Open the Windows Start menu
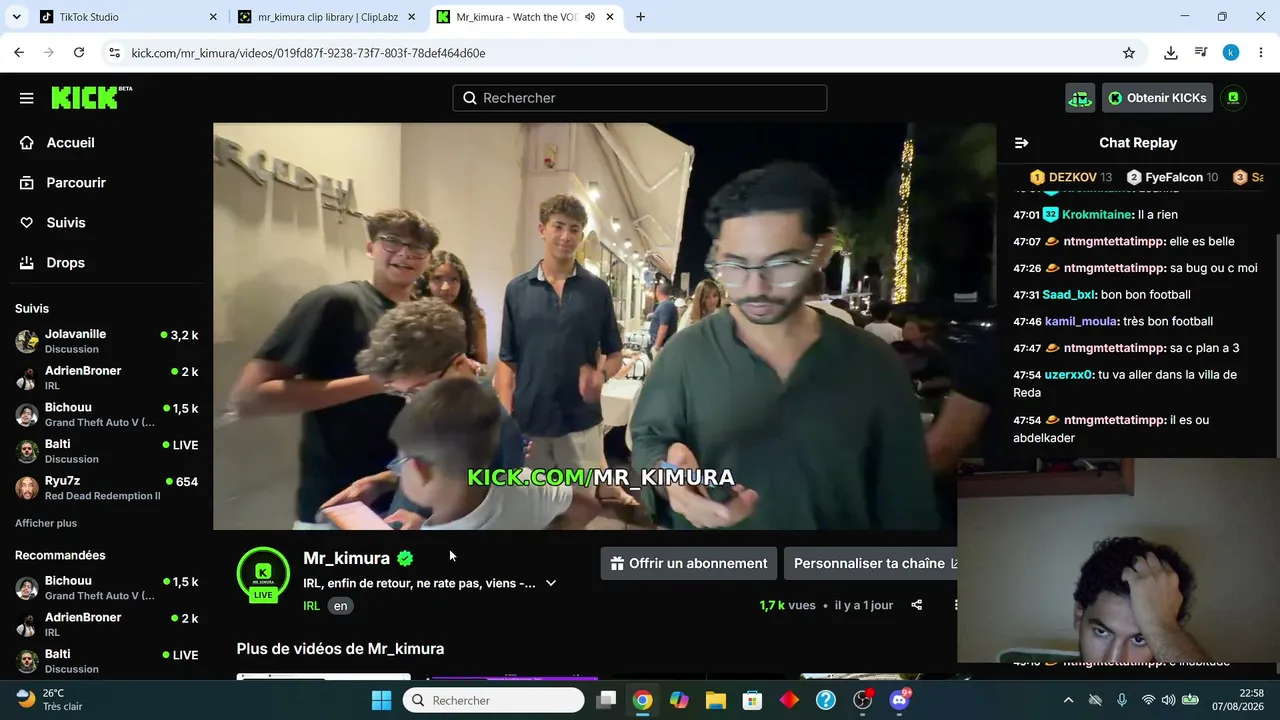 tap(382, 700)
